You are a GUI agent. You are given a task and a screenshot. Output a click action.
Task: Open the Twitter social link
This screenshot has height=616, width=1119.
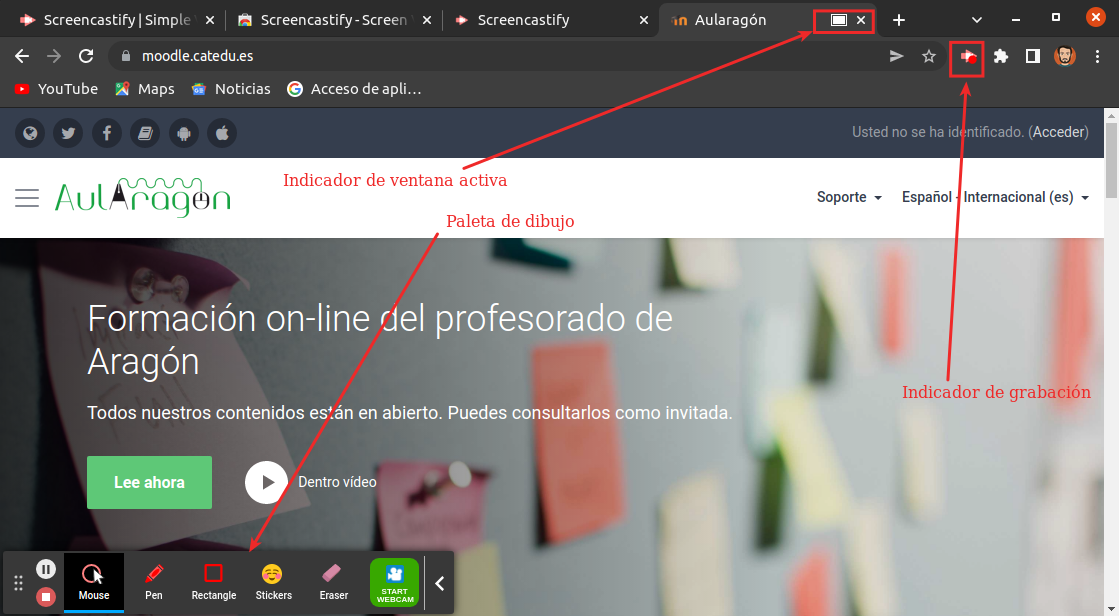click(69, 133)
